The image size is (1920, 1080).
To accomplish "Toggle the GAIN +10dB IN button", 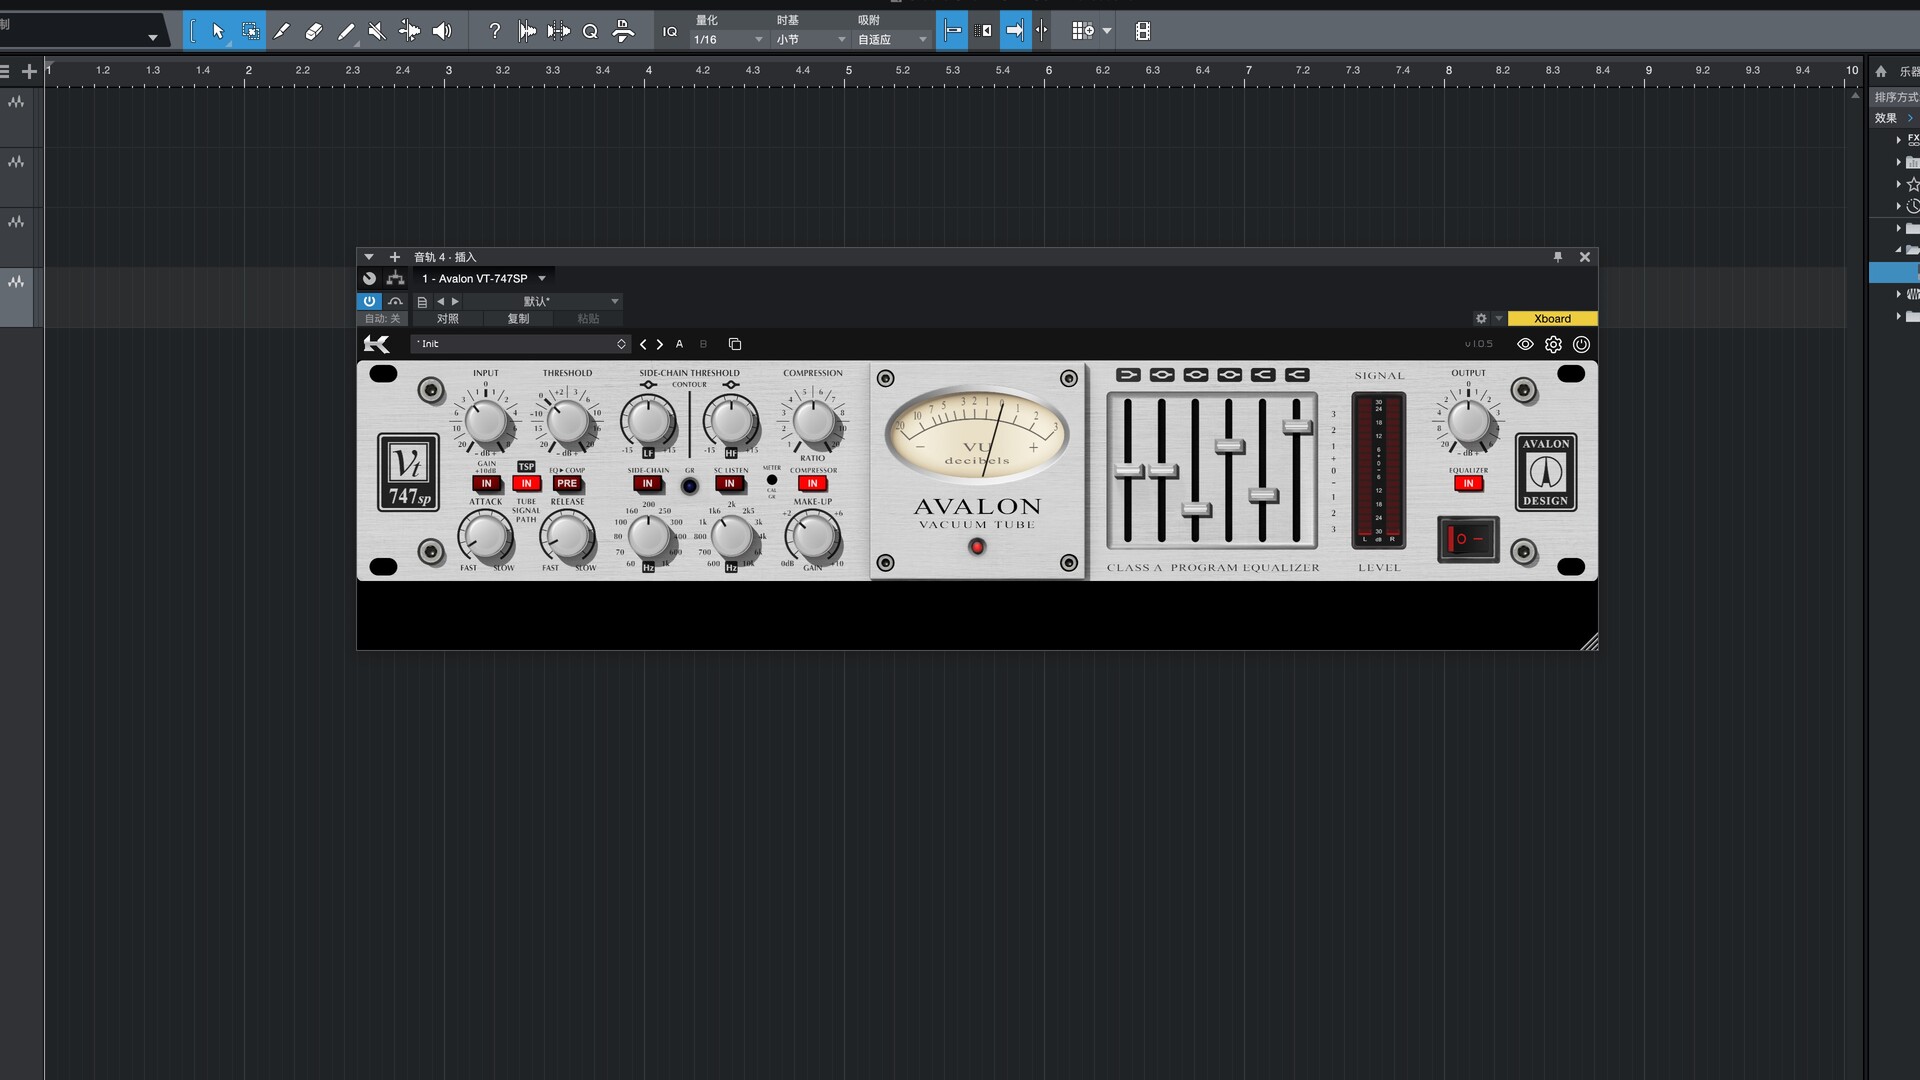I will coord(486,483).
